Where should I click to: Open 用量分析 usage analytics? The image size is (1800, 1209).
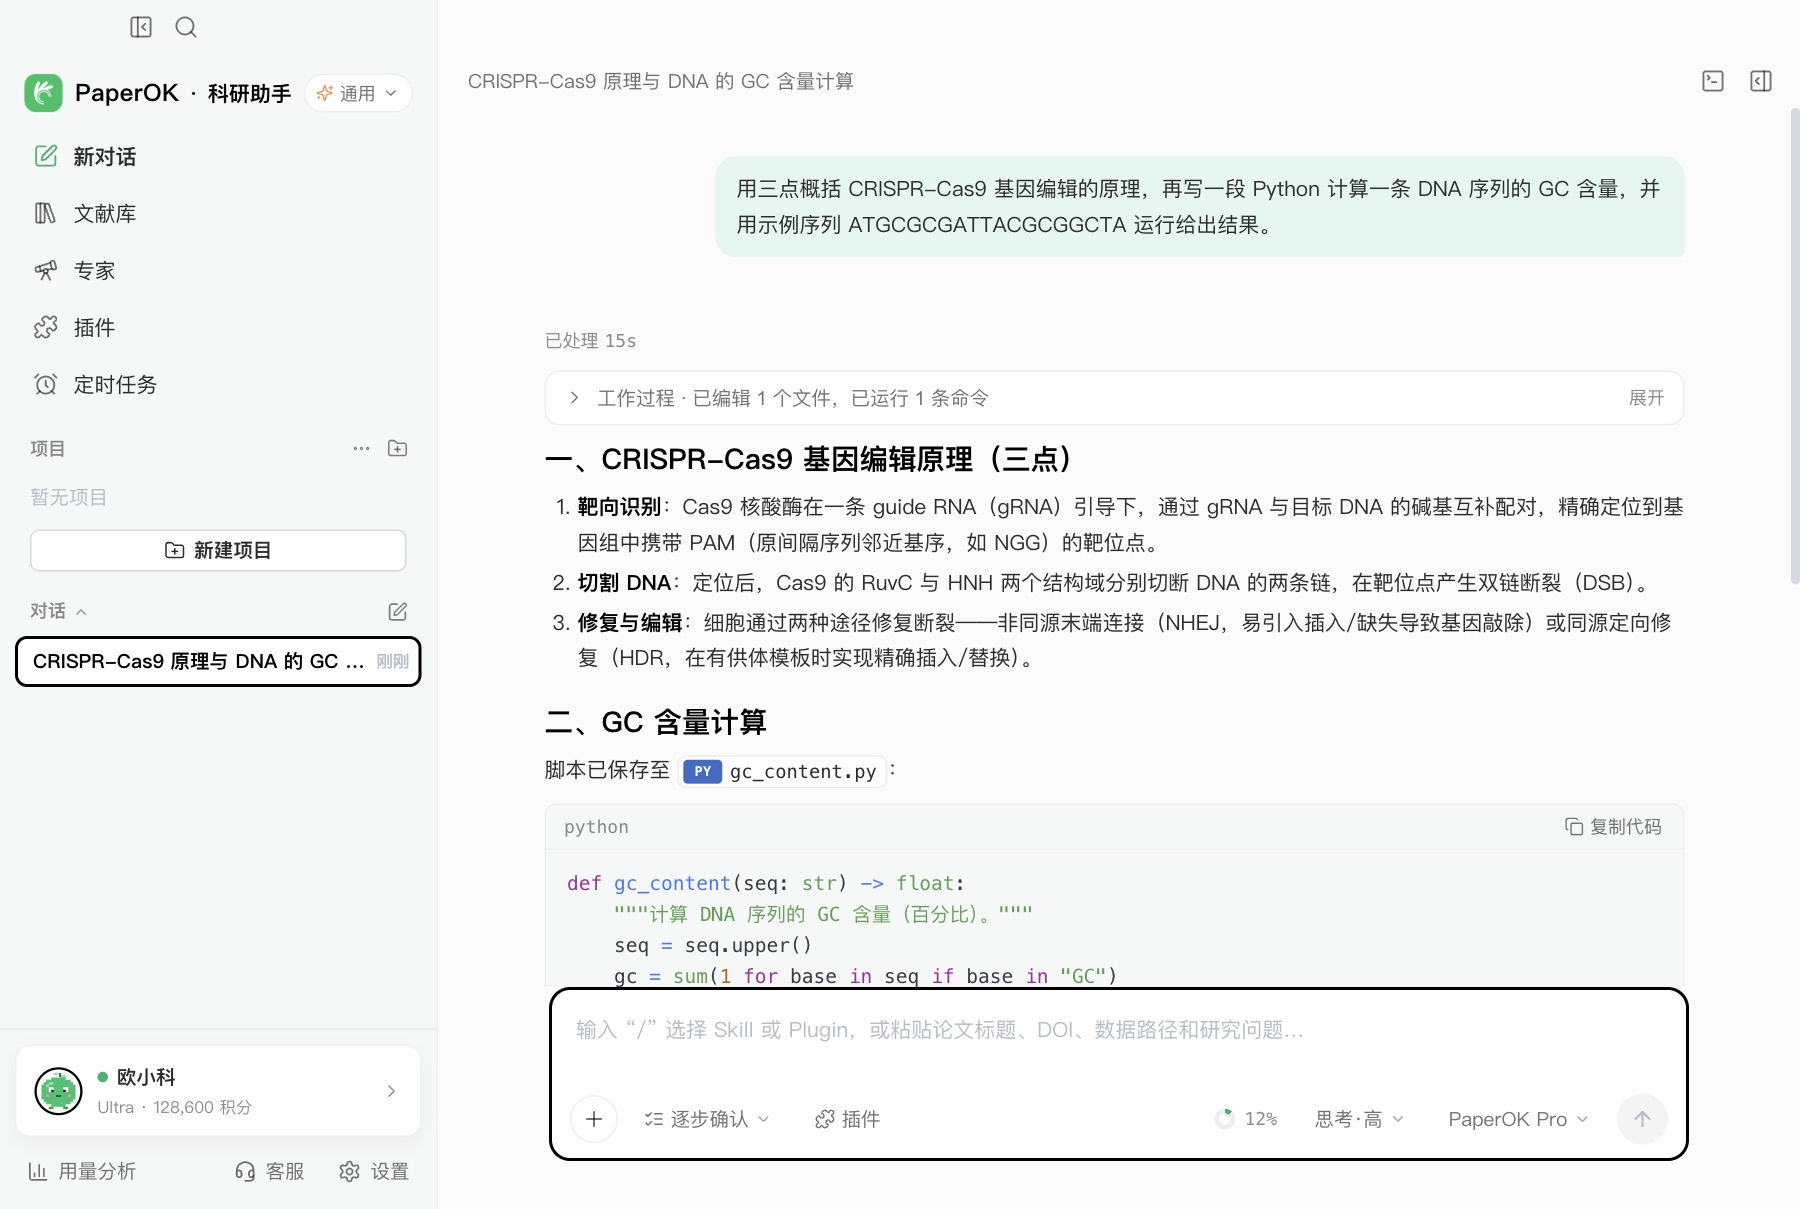click(82, 1171)
